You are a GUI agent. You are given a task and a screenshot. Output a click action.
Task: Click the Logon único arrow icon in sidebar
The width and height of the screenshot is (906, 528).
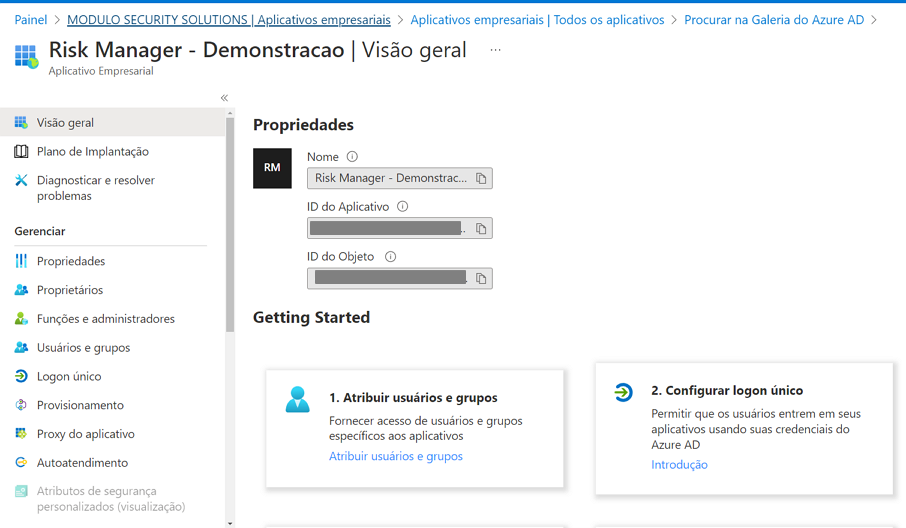(x=21, y=376)
